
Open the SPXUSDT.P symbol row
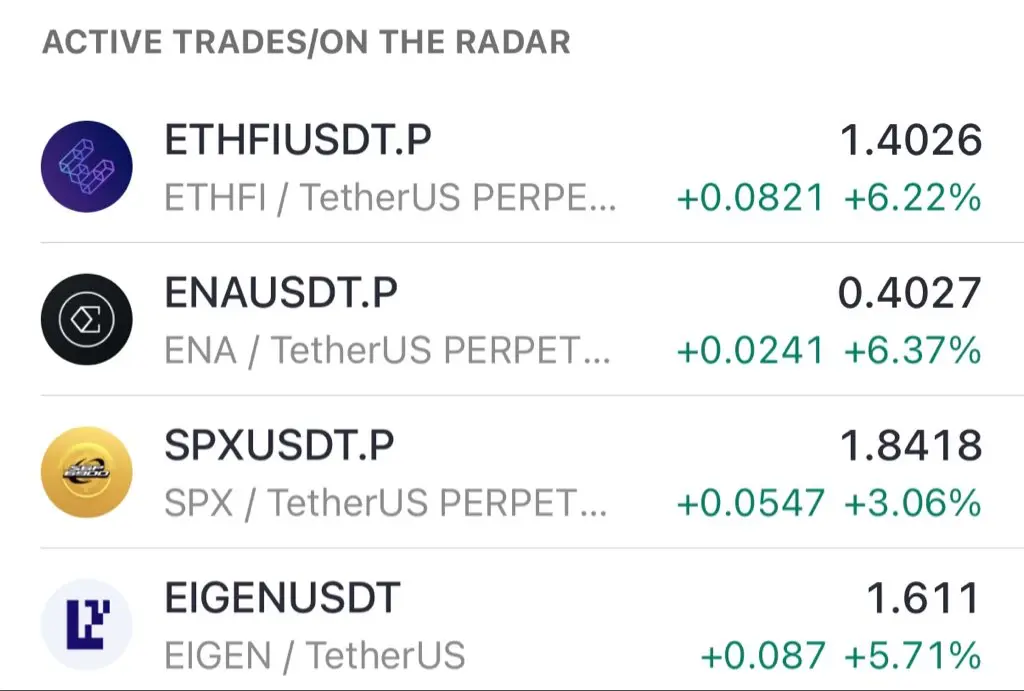click(512, 472)
